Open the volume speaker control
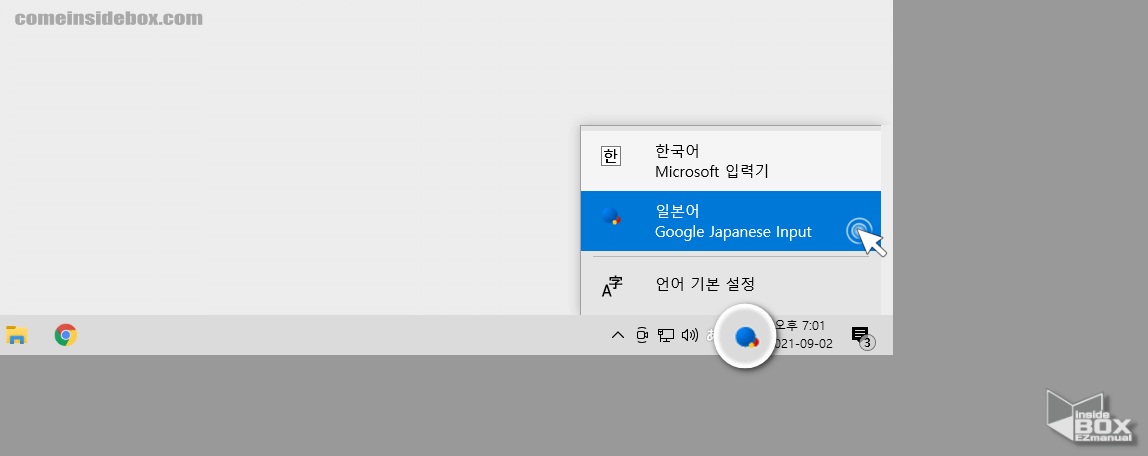The image size is (1148, 456). [690, 335]
